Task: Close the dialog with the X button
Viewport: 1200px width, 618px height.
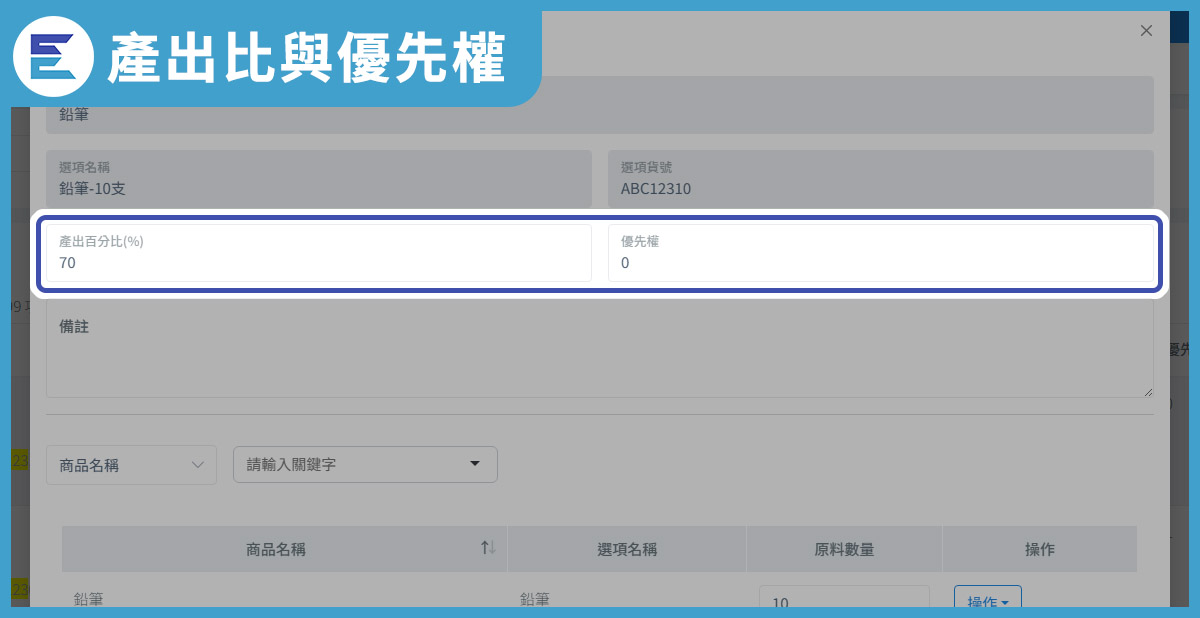Action: [x=1146, y=31]
